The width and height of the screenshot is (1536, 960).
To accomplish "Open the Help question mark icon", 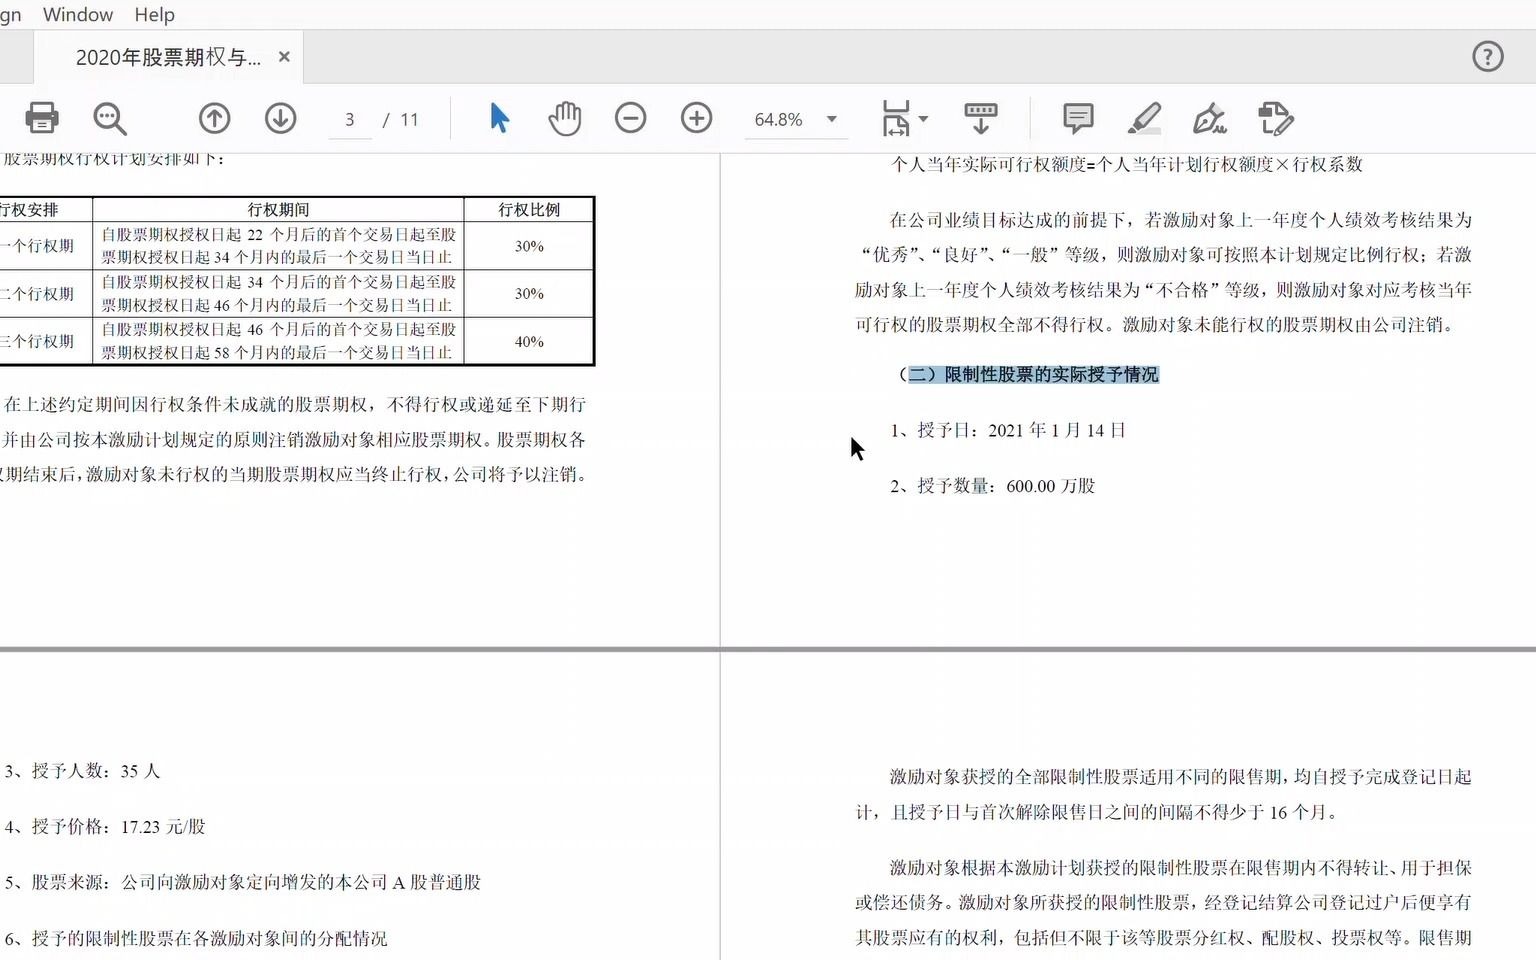I will click(x=1488, y=57).
